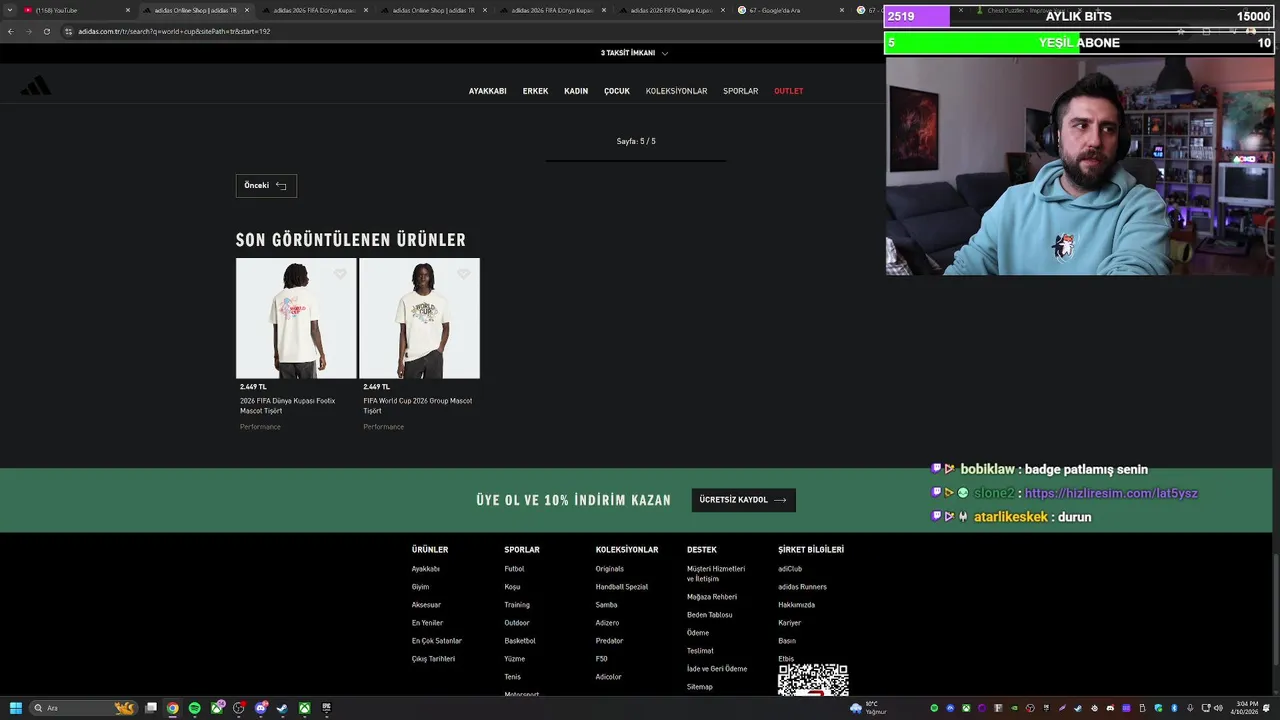
Task: Open the ÇOCUK menu
Action: click(617, 91)
